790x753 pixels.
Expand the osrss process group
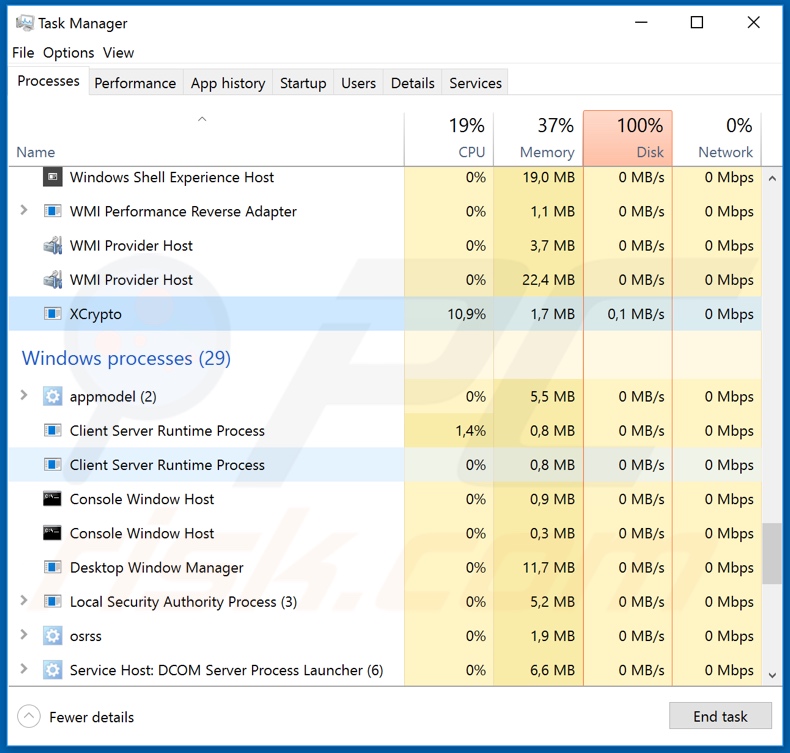click(x=24, y=635)
